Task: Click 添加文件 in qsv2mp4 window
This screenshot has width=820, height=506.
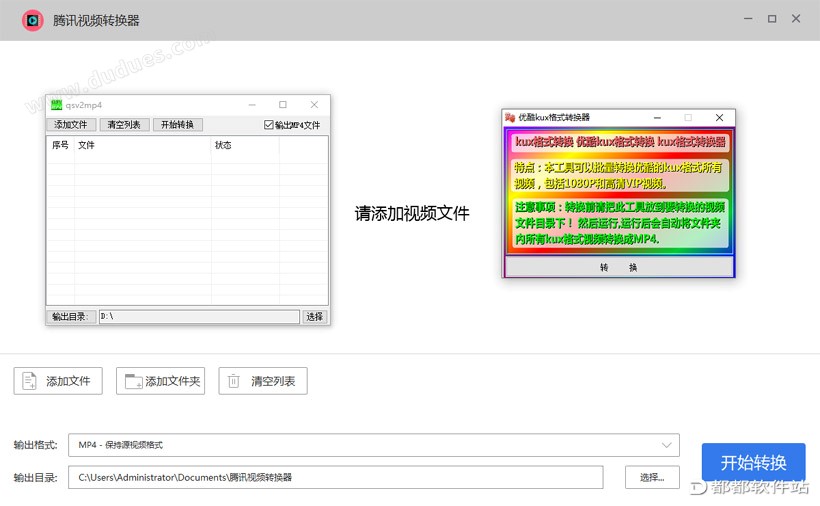Action: tap(71, 124)
